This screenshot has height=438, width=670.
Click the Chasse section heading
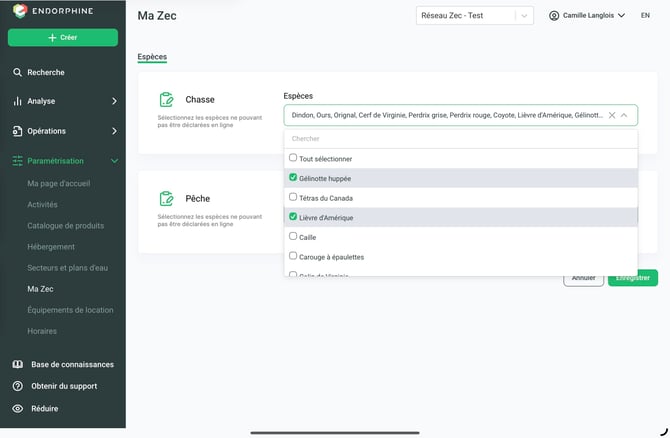coord(200,100)
